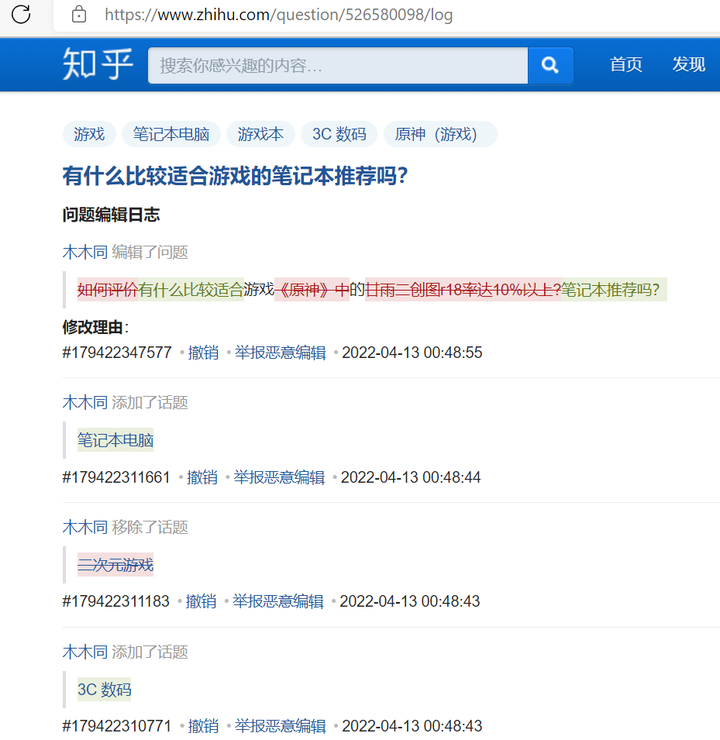This screenshot has width=720, height=740.
Task: Click deleted text 如何评价
Action: [108, 289]
